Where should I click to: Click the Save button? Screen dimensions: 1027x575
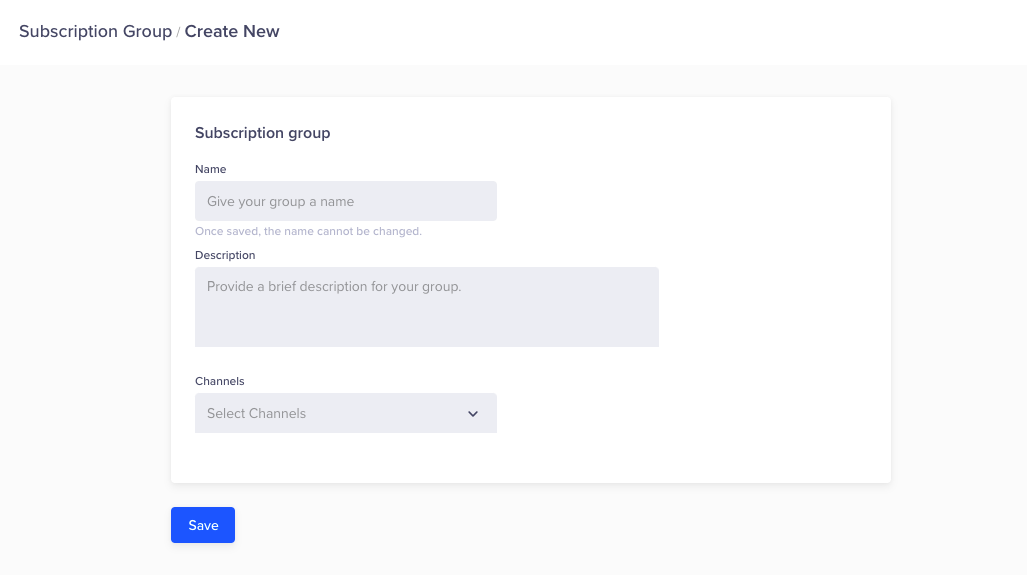click(x=203, y=525)
